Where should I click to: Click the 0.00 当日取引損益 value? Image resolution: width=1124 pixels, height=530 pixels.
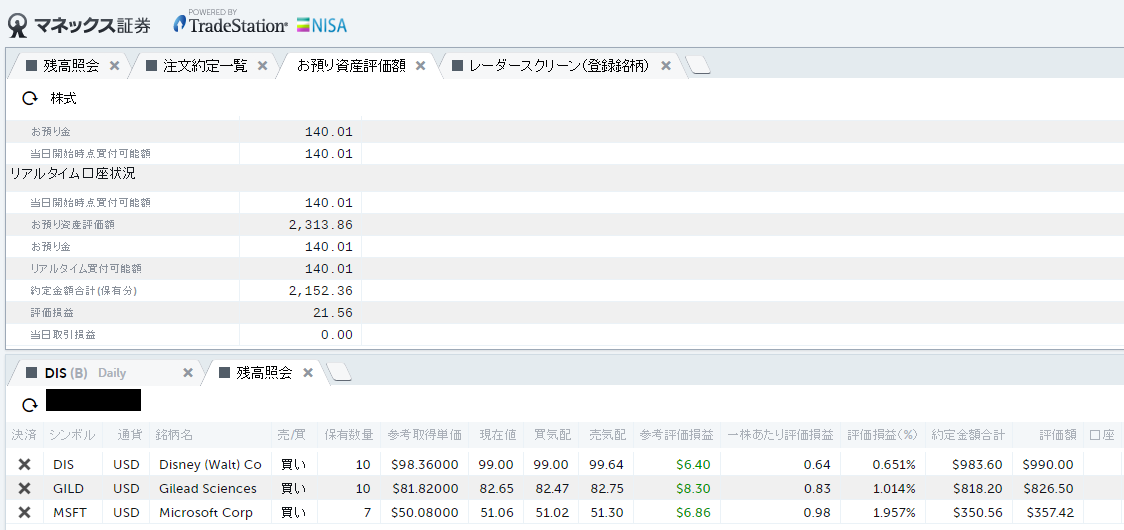point(337,335)
